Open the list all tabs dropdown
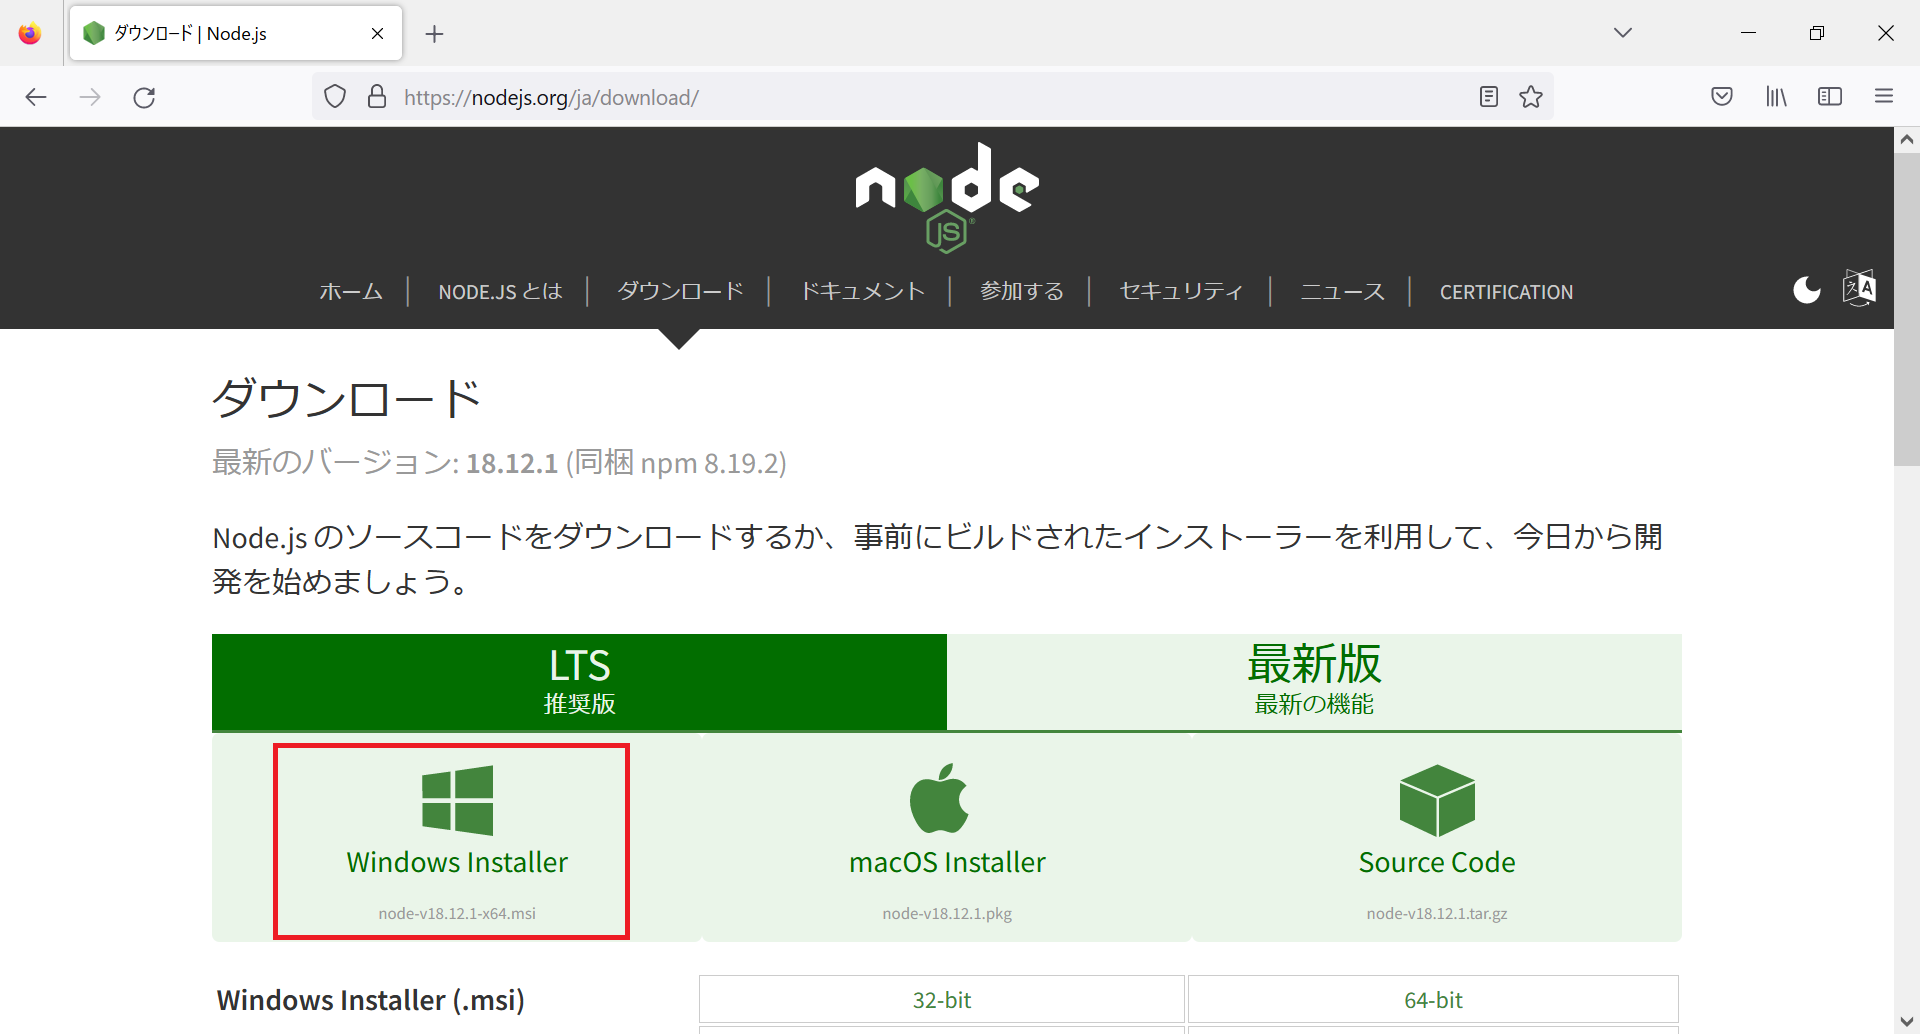This screenshot has height=1034, width=1920. pyautogui.click(x=1623, y=33)
